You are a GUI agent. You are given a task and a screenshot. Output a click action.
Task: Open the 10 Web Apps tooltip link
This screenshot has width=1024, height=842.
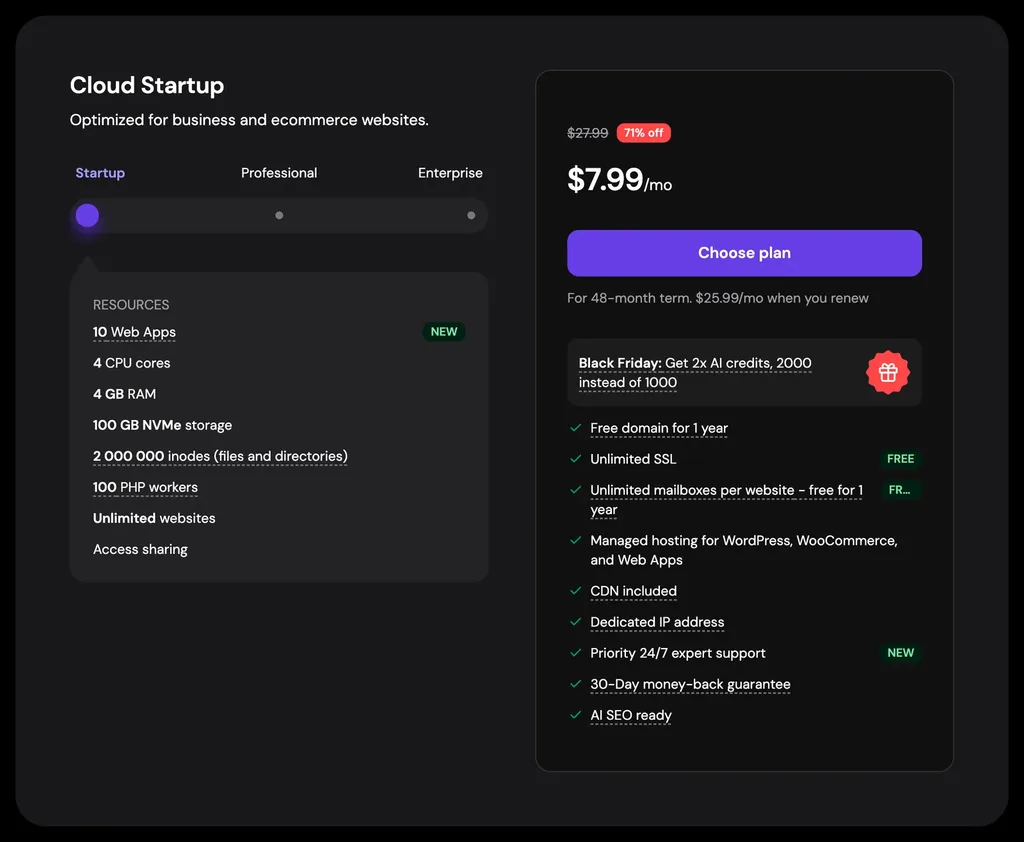[x=134, y=332]
